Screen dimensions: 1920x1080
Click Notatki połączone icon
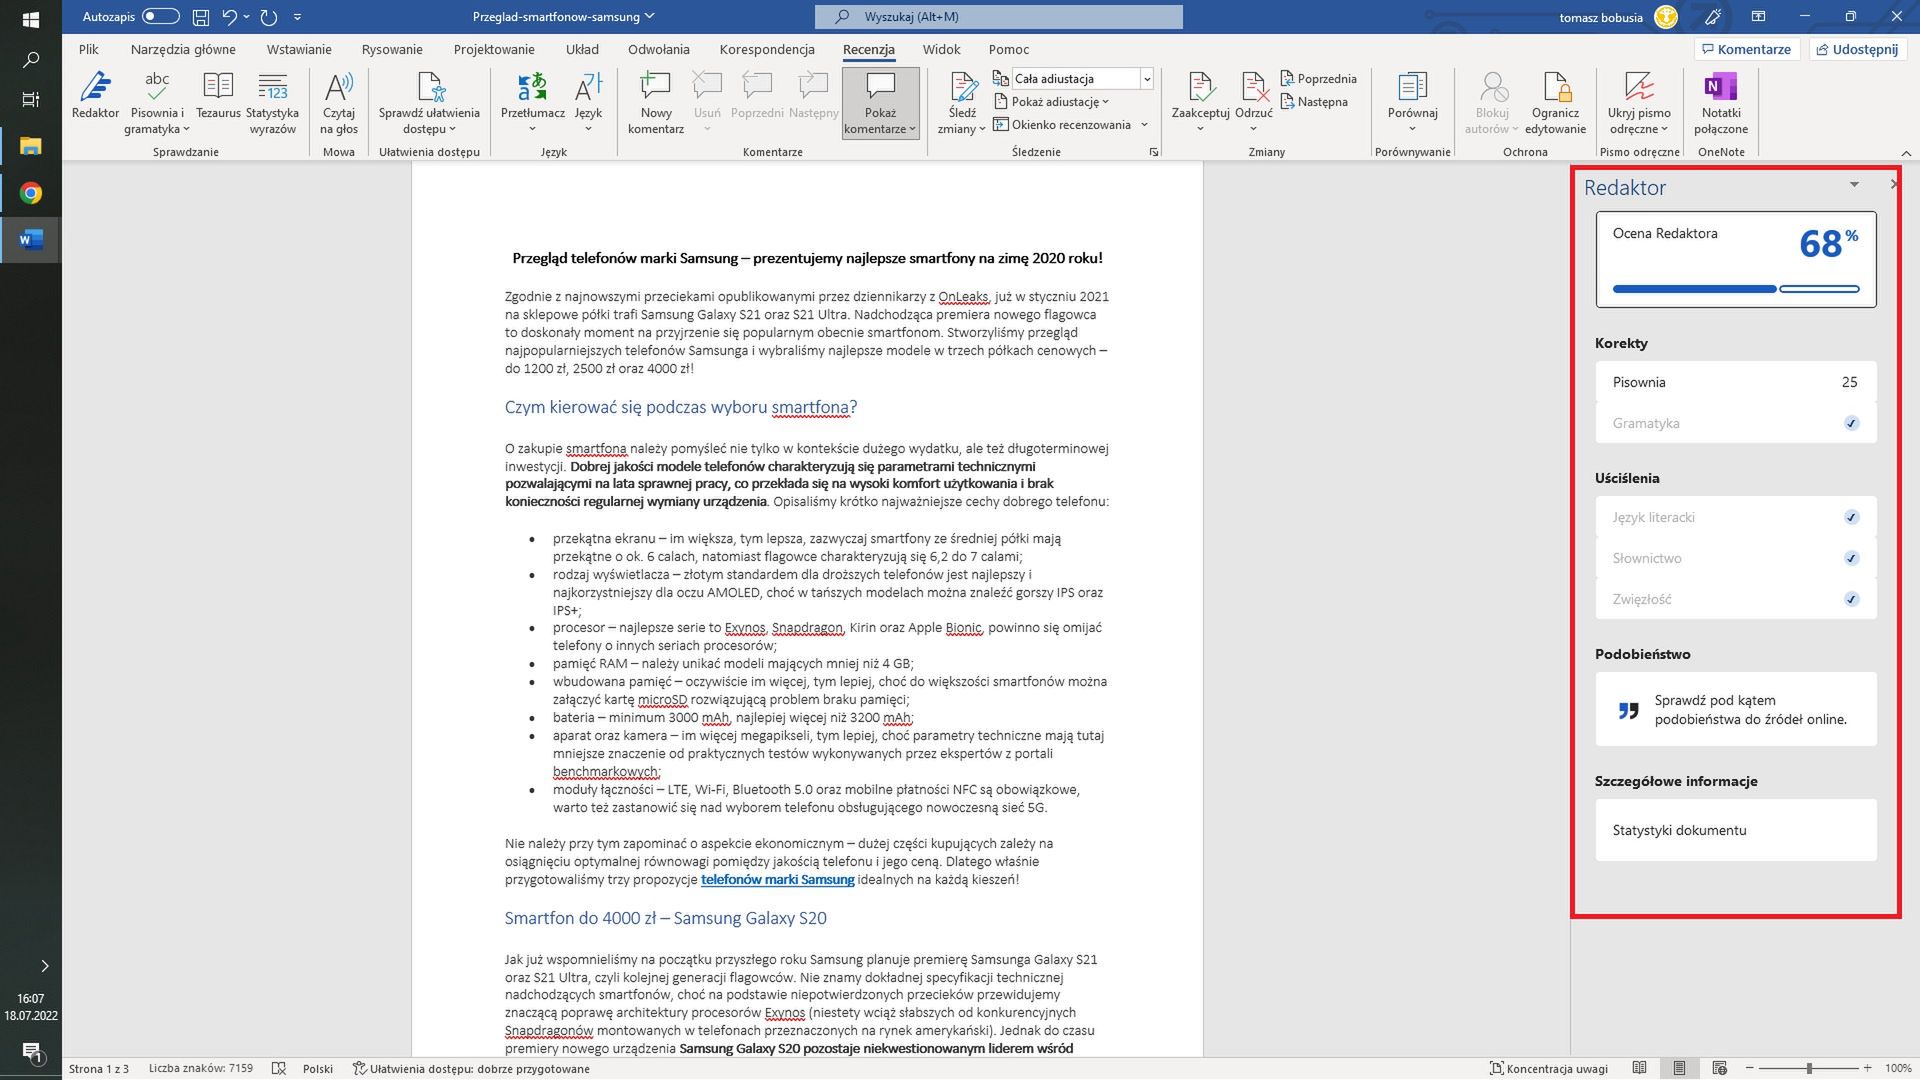pos(1720,97)
